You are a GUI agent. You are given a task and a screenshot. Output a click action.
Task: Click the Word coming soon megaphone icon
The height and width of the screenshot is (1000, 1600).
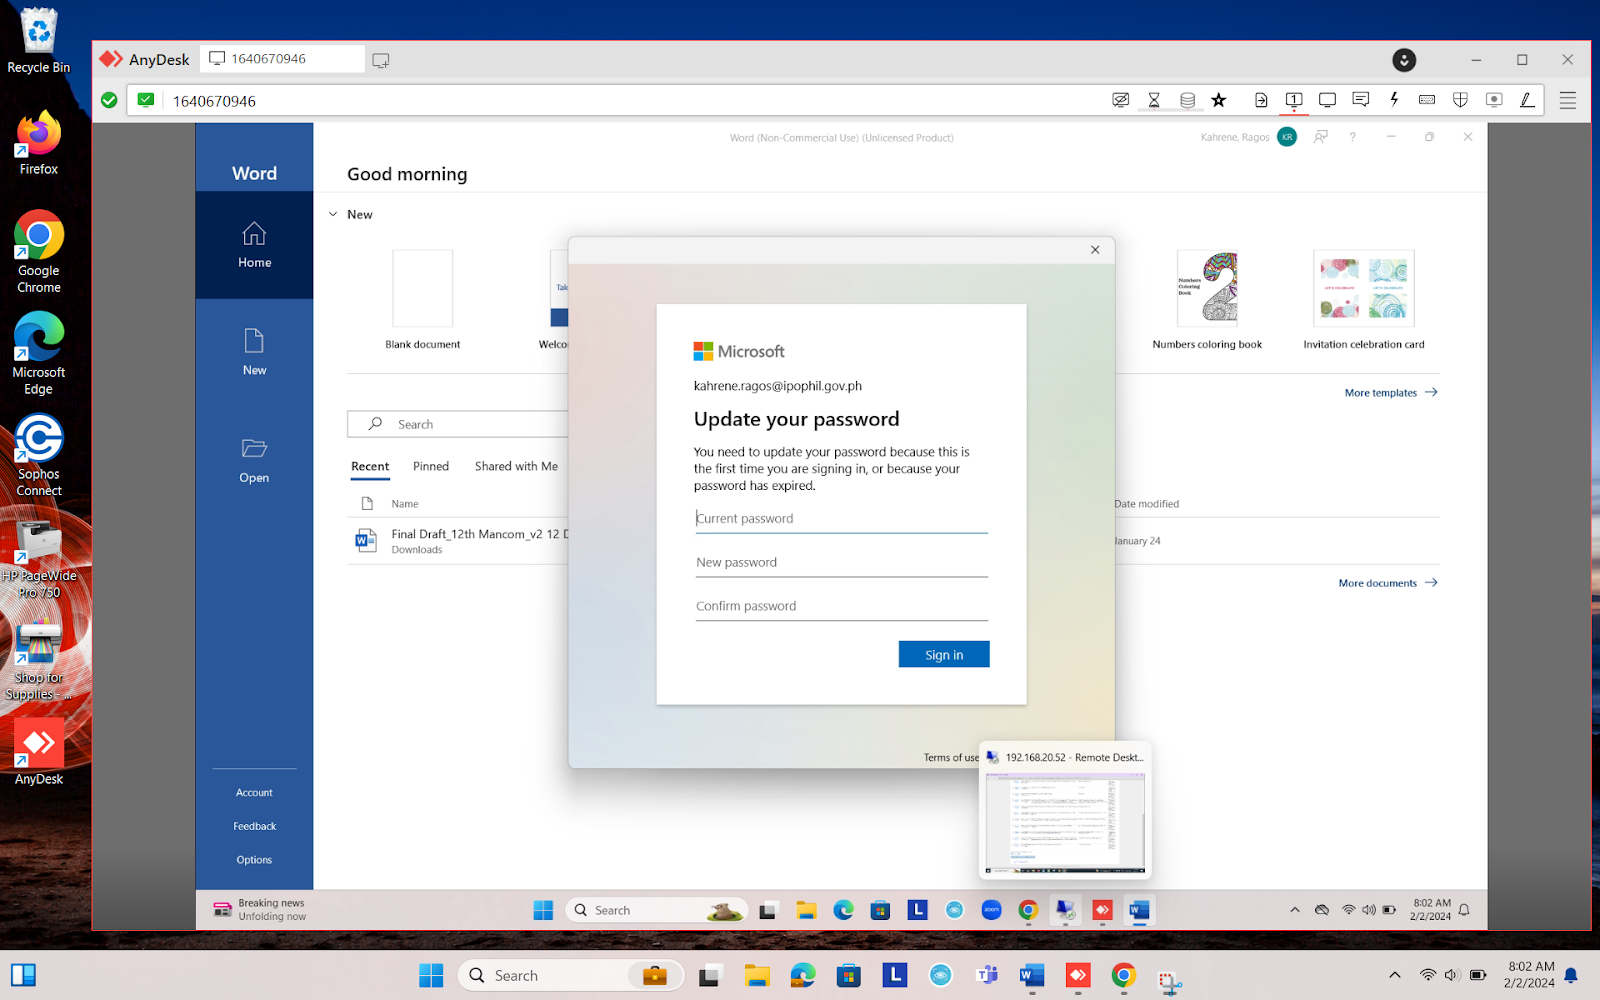tap(1321, 137)
